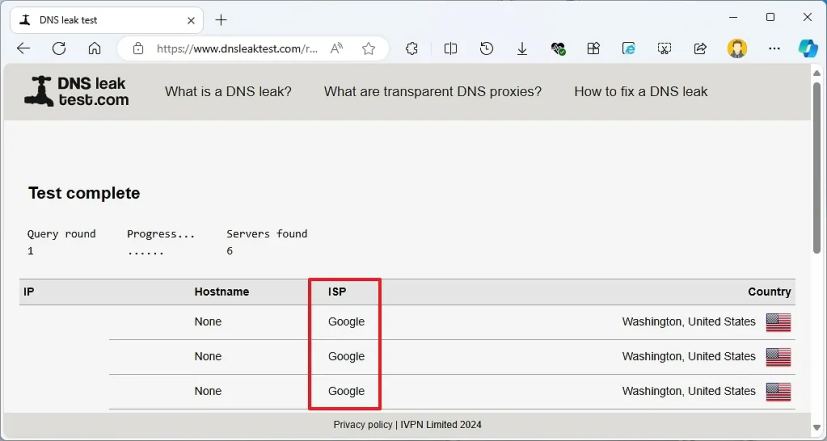The width and height of the screenshot is (827, 441).
Task: Select the 'Test complete' heading text
Action: (84, 193)
